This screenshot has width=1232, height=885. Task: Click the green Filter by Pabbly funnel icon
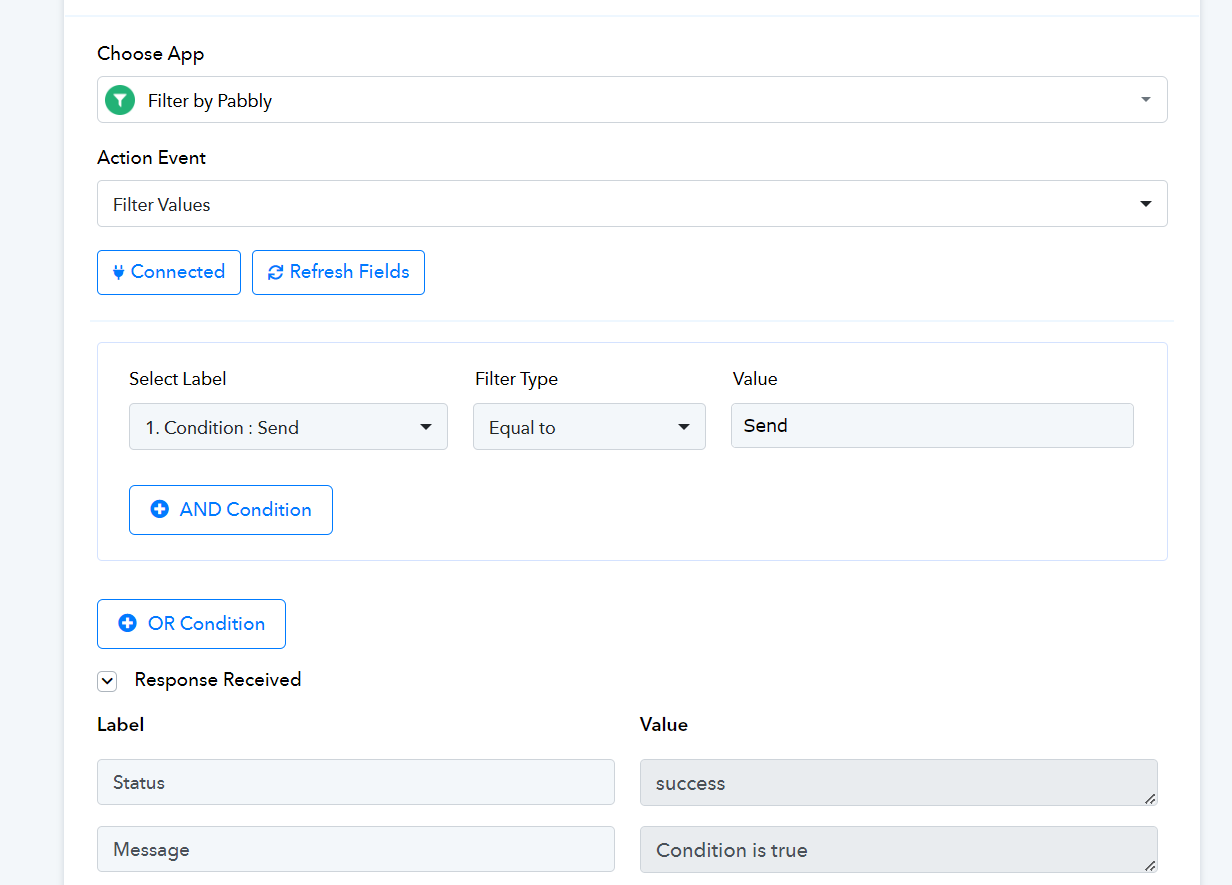pyautogui.click(x=120, y=100)
